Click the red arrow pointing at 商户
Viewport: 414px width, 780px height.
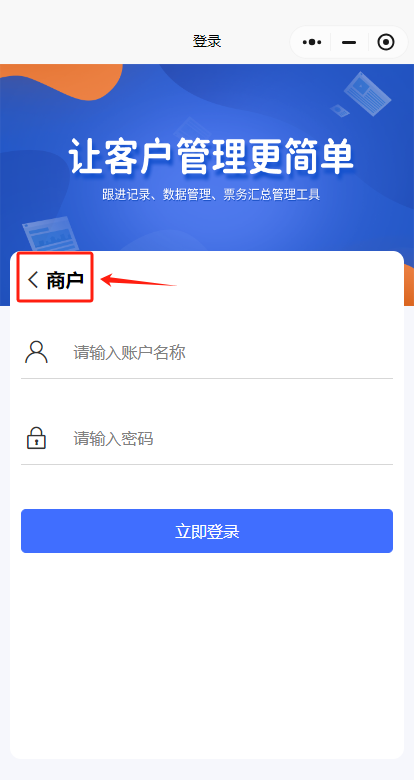pos(138,280)
